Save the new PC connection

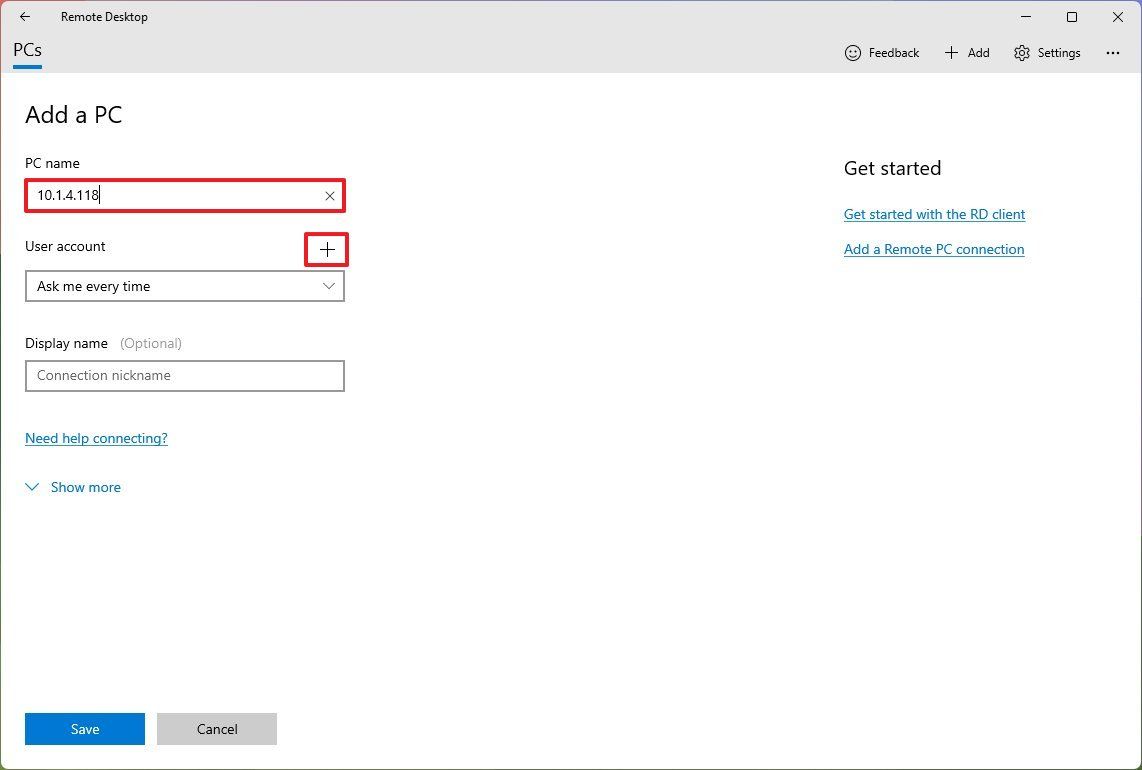pos(84,729)
